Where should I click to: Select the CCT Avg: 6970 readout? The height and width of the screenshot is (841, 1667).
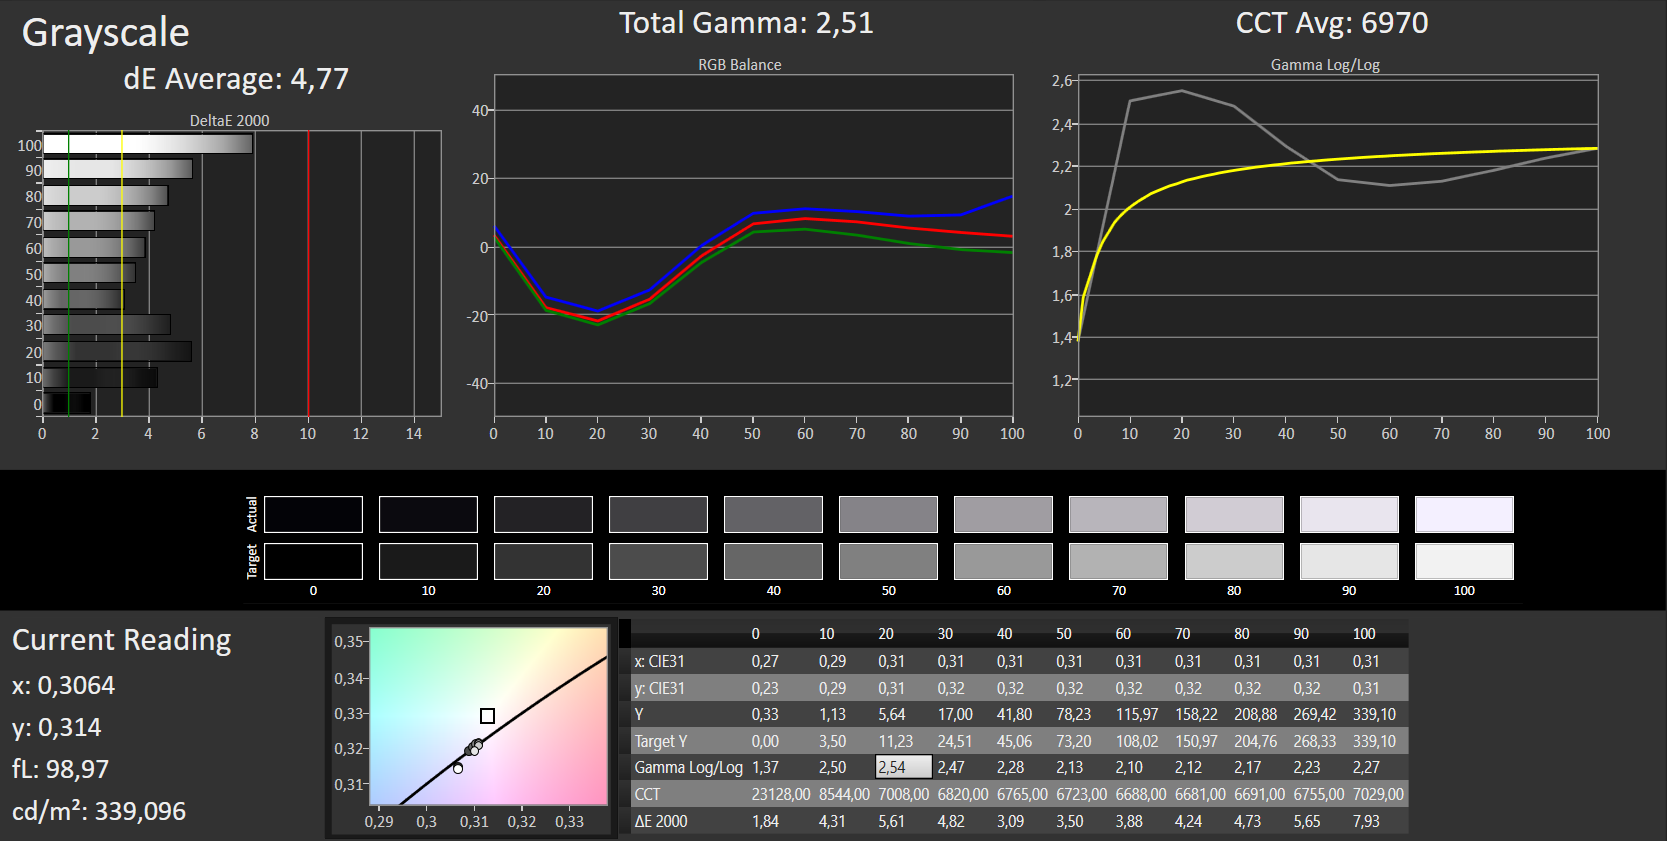(x=1332, y=23)
